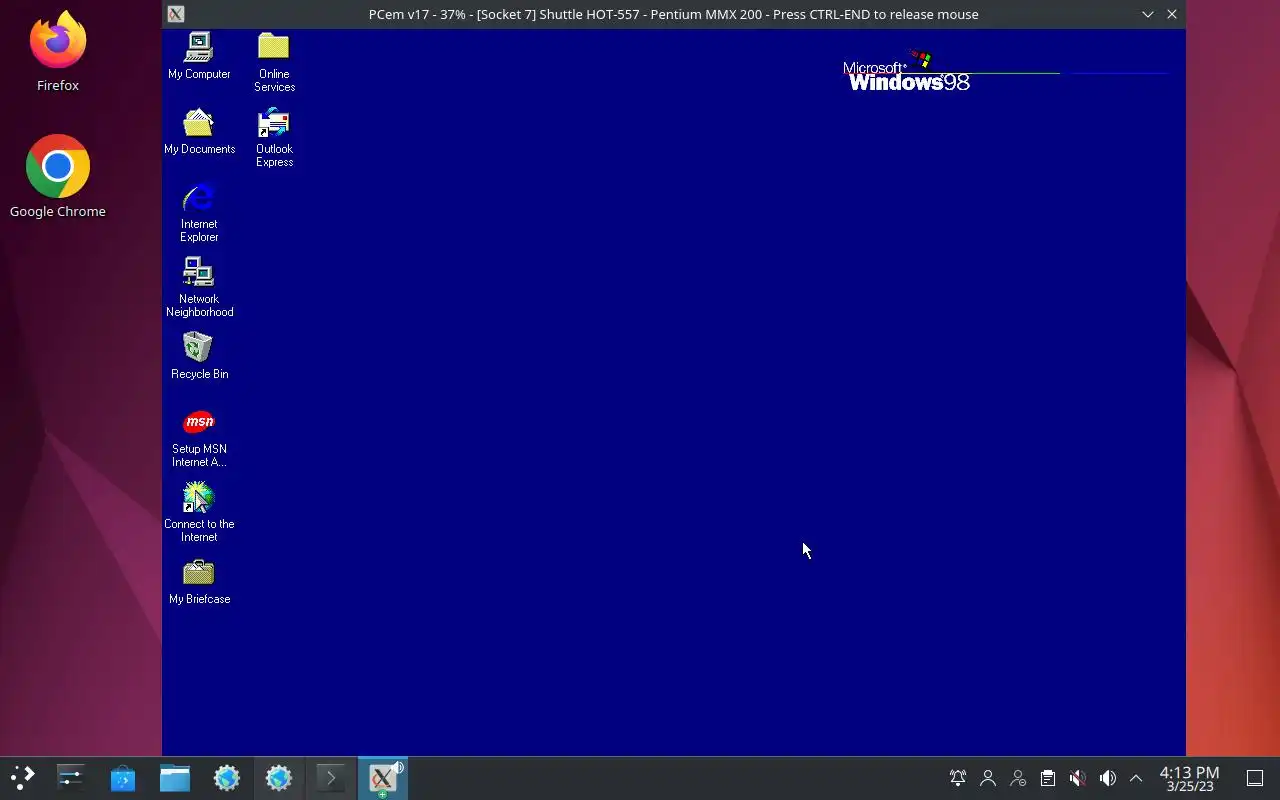
Task: Close the PCem v17 window
Action: click(1172, 14)
